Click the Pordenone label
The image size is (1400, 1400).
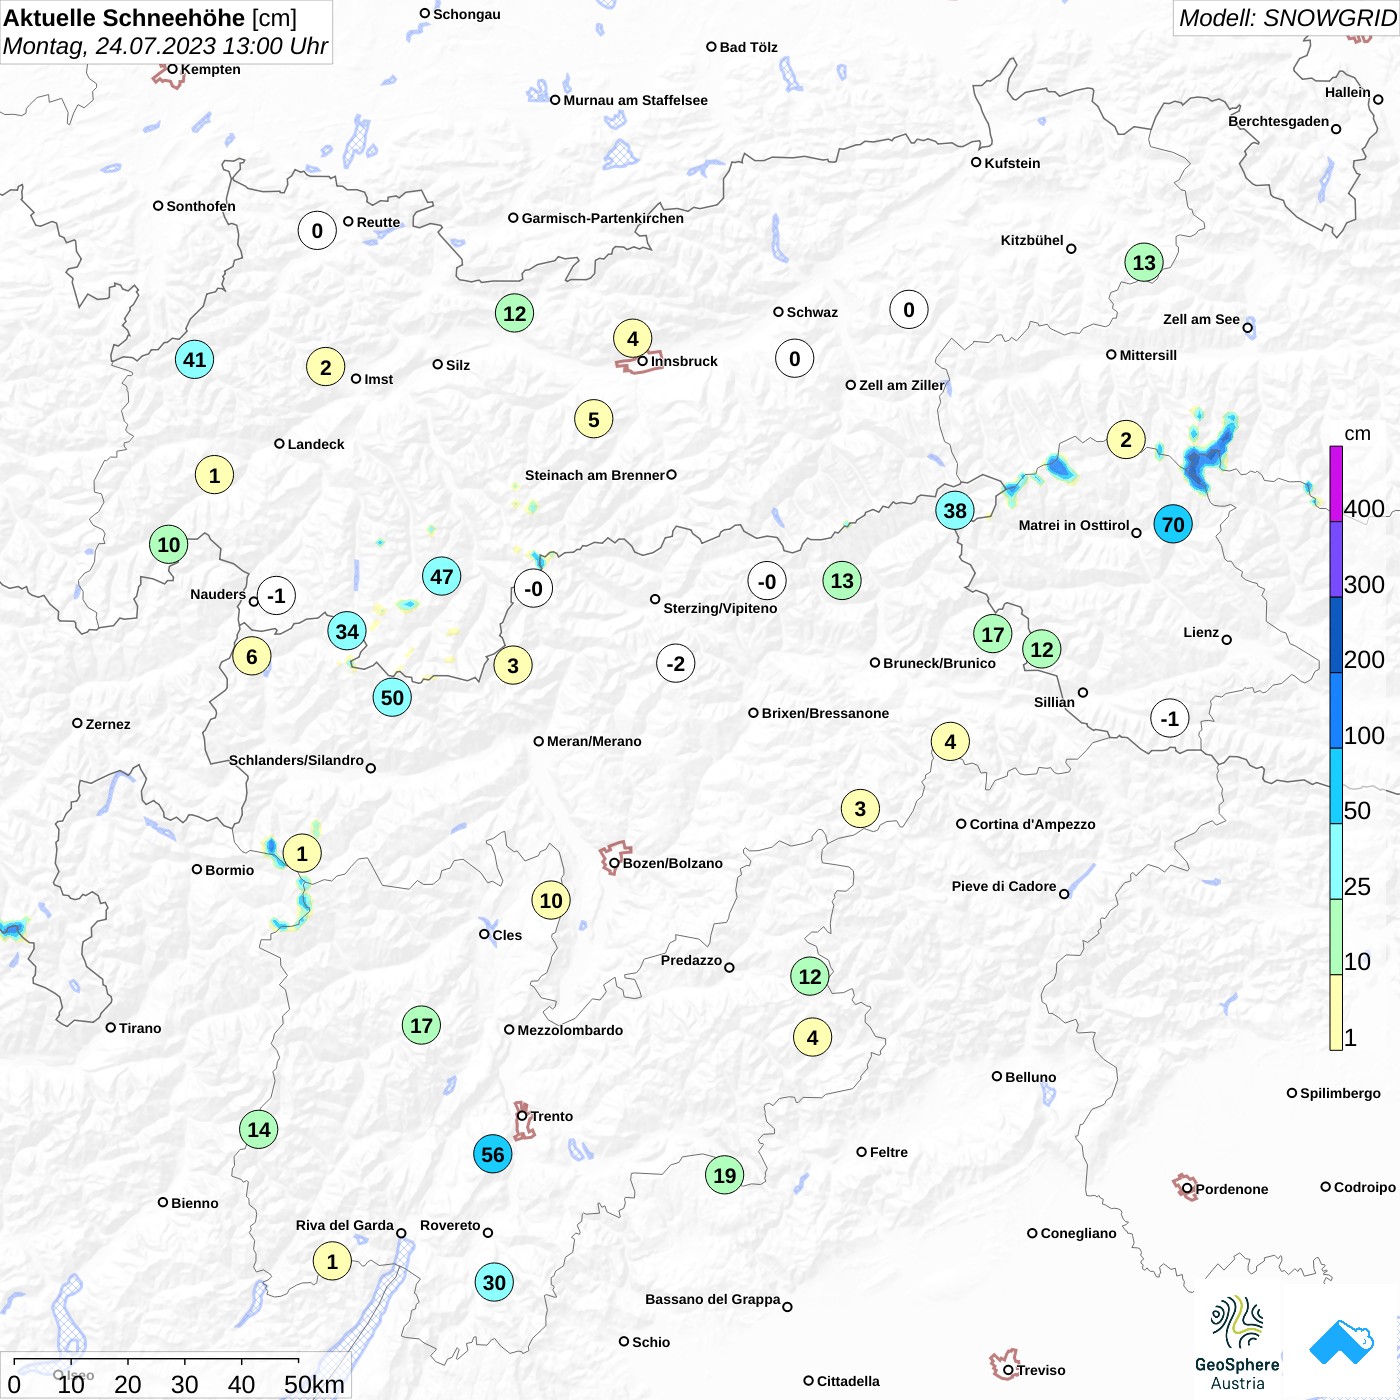coord(1232,1189)
